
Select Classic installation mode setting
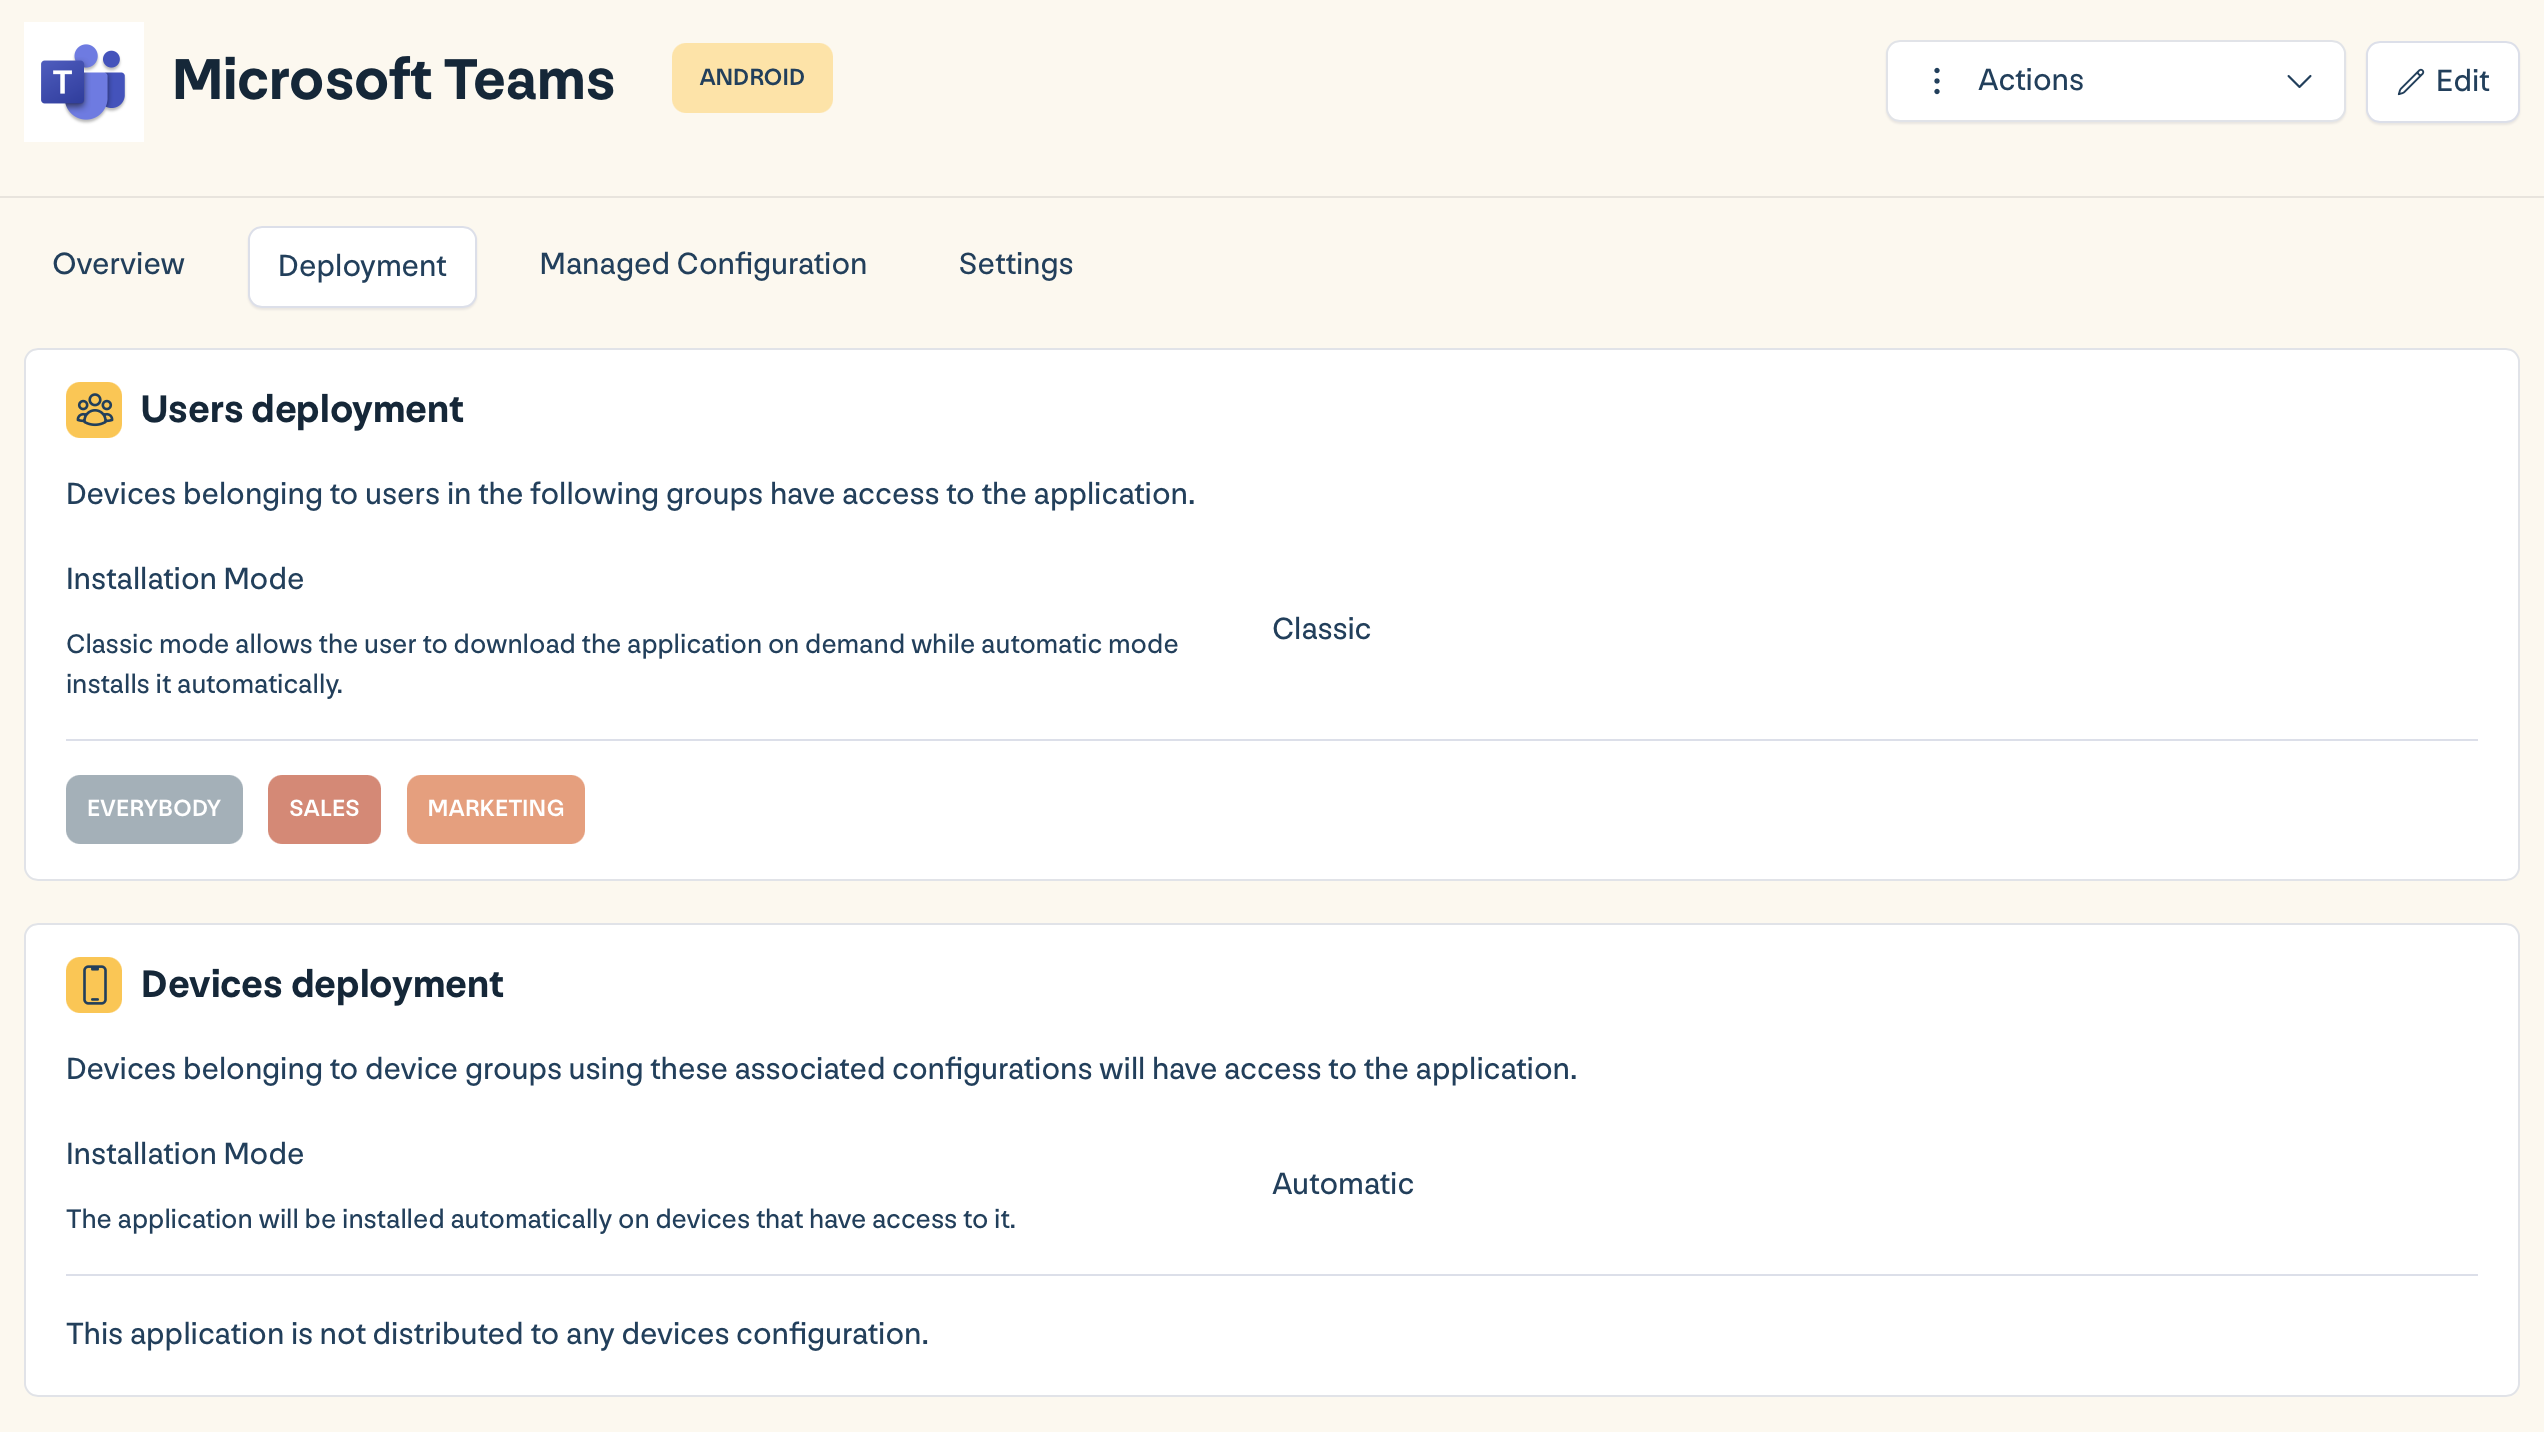point(1321,629)
